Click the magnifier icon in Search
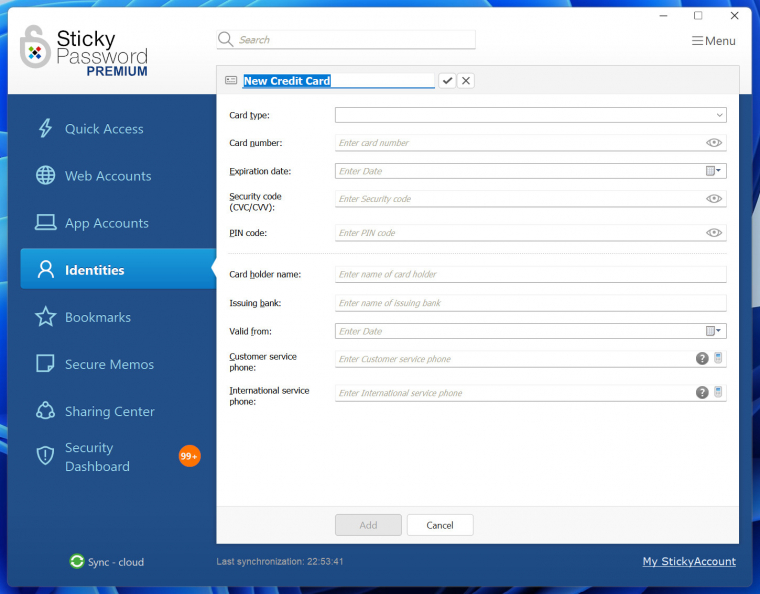 227,40
